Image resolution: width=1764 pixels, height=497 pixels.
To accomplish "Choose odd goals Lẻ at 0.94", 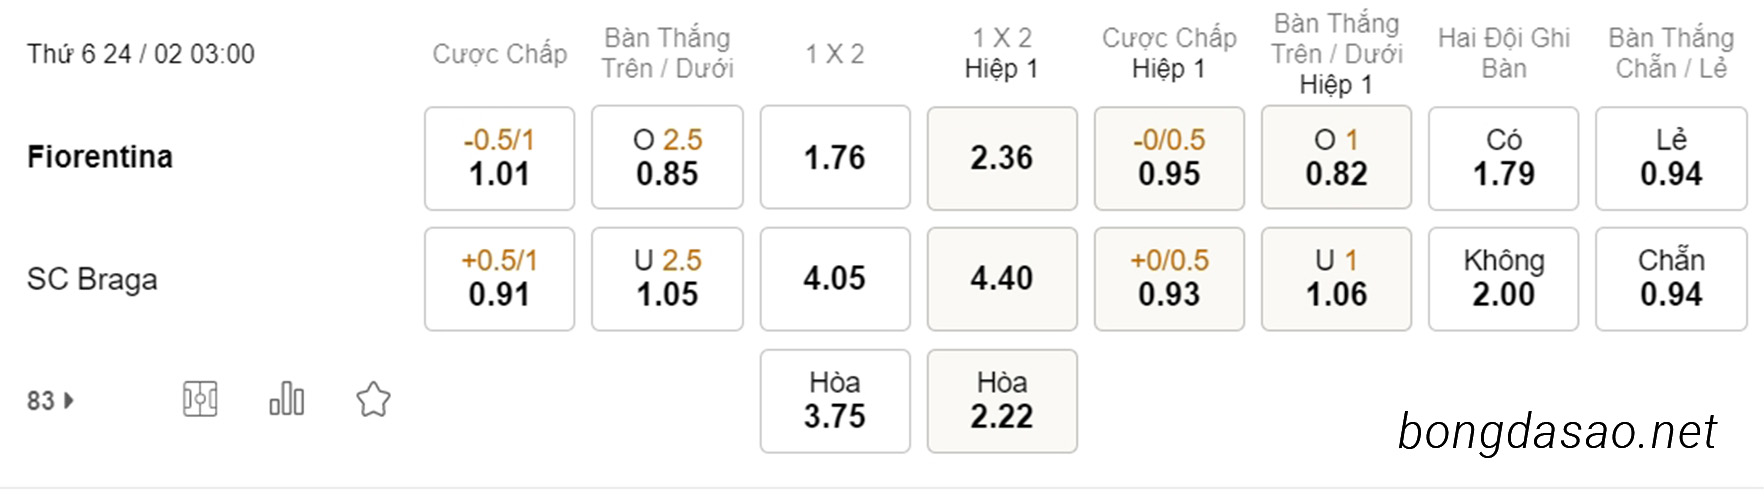I will pyautogui.click(x=1671, y=158).
